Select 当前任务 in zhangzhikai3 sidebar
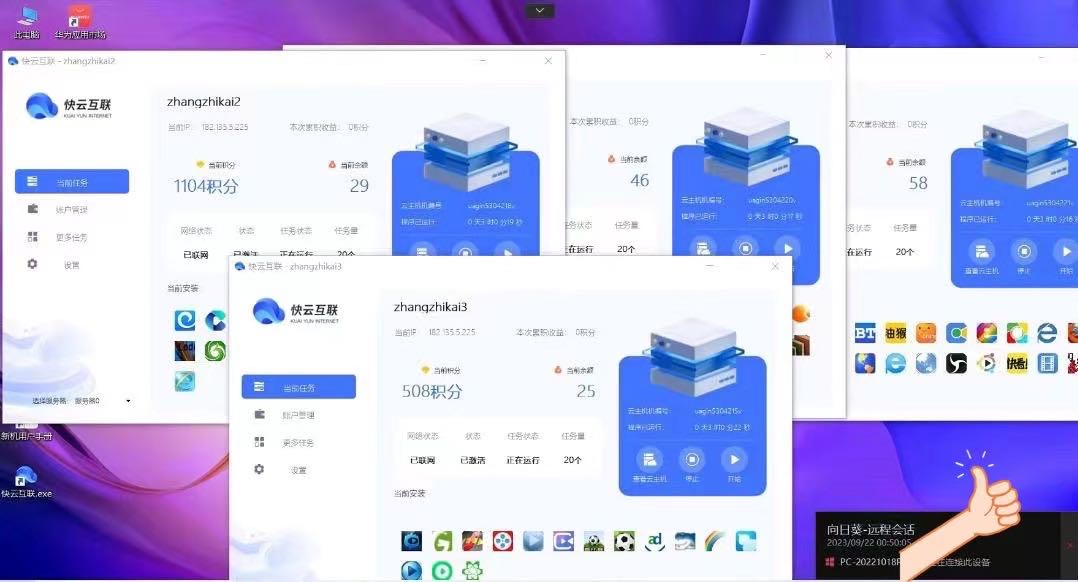Image resolution: width=1078 pixels, height=582 pixels. [x=298, y=387]
